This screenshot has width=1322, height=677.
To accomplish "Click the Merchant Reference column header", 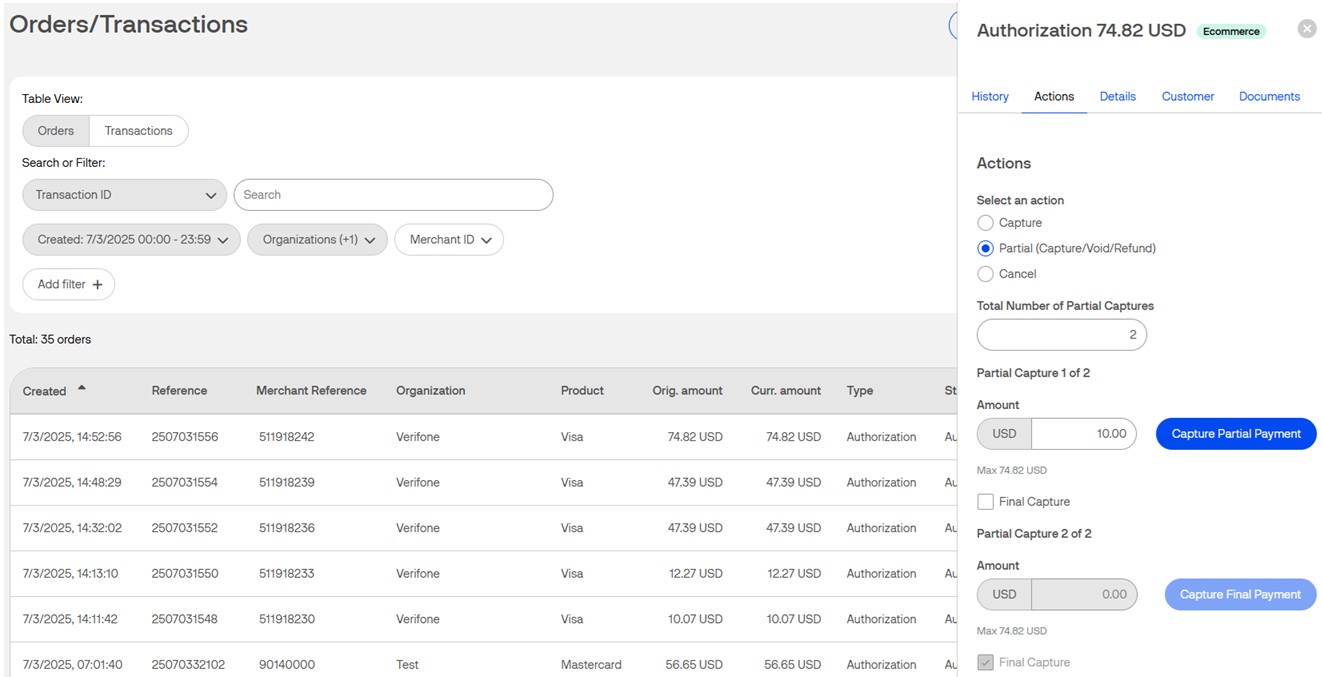I will click(x=311, y=391).
